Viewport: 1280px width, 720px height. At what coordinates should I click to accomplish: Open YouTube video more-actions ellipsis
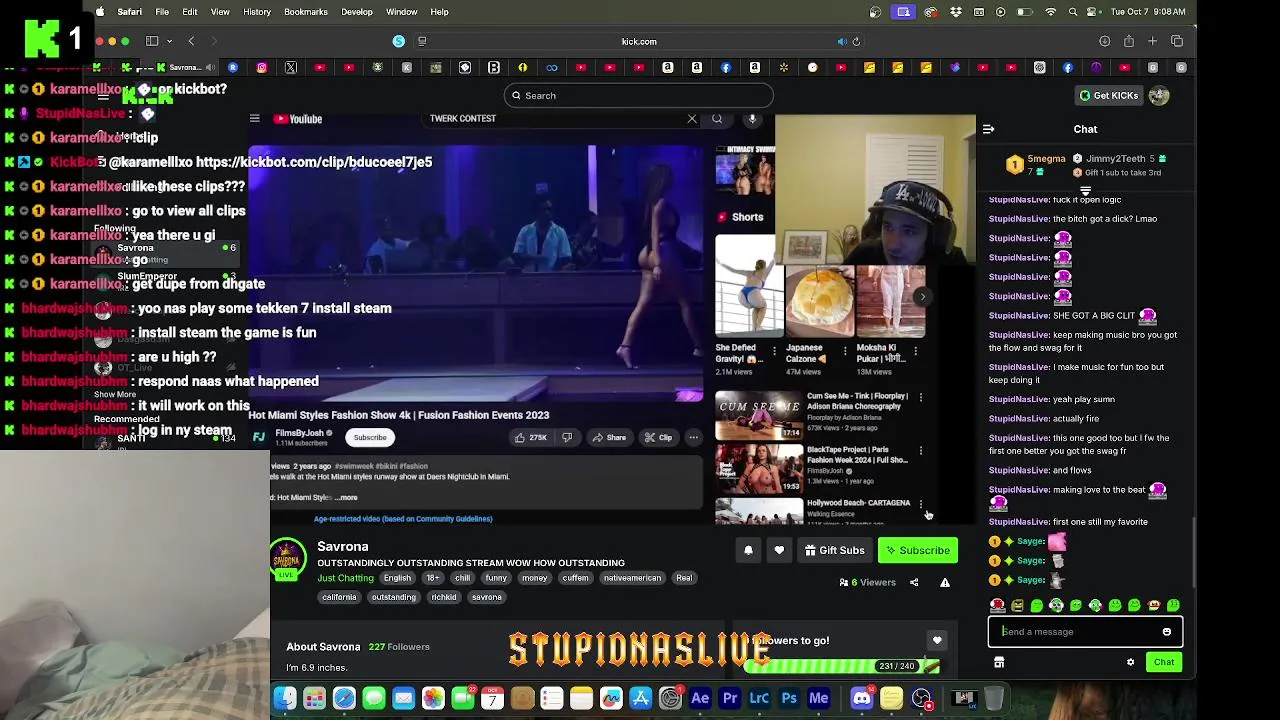tap(693, 437)
